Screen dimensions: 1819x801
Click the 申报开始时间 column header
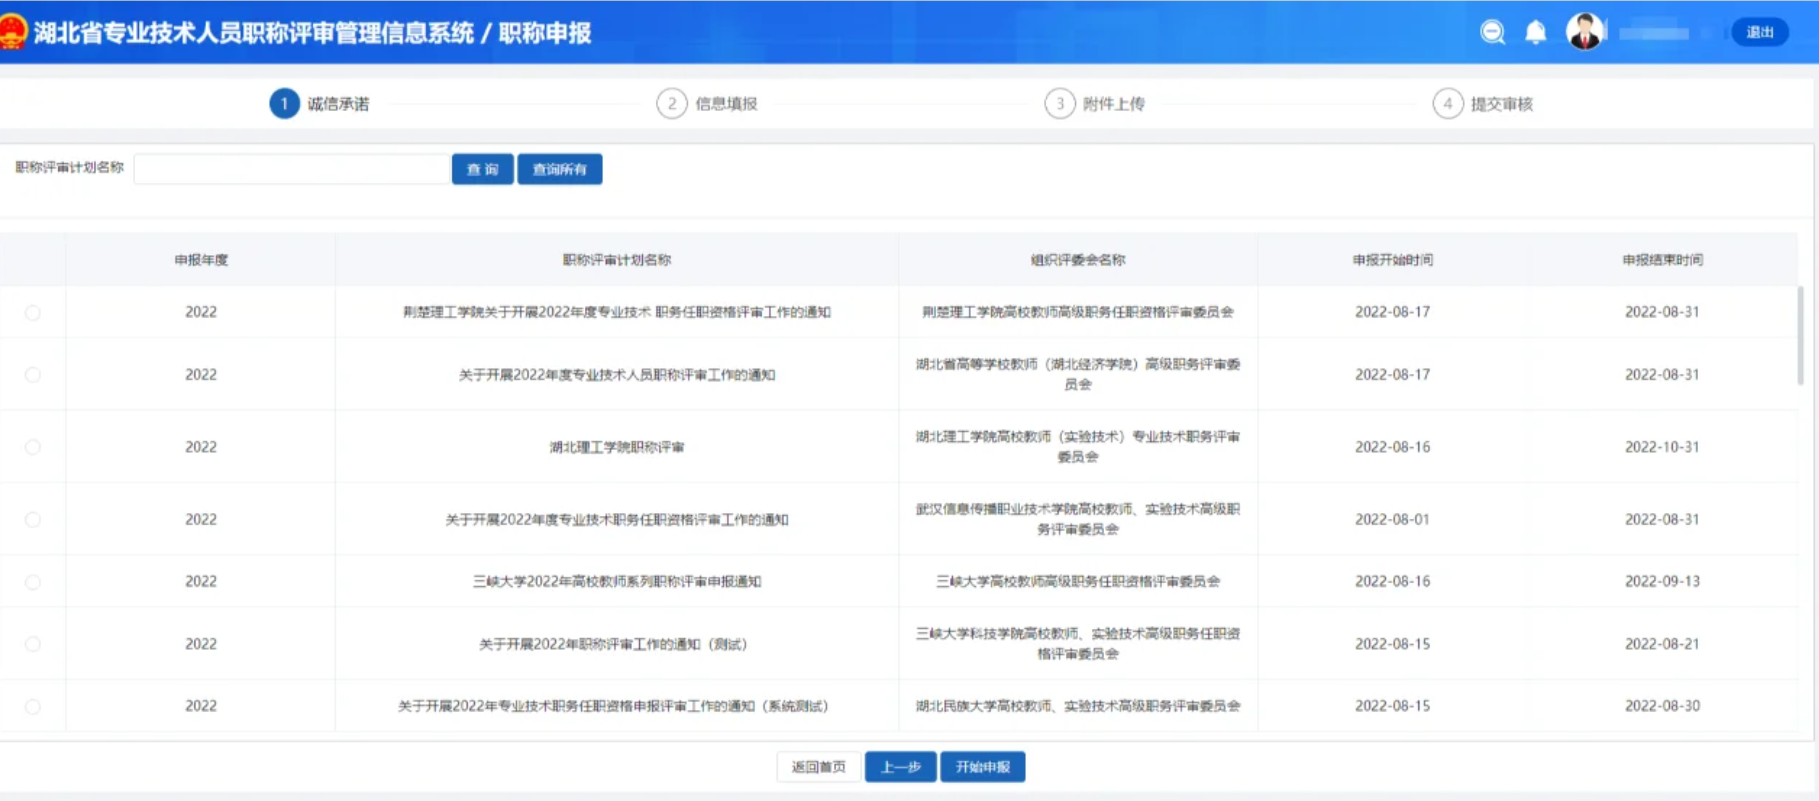click(x=1393, y=260)
